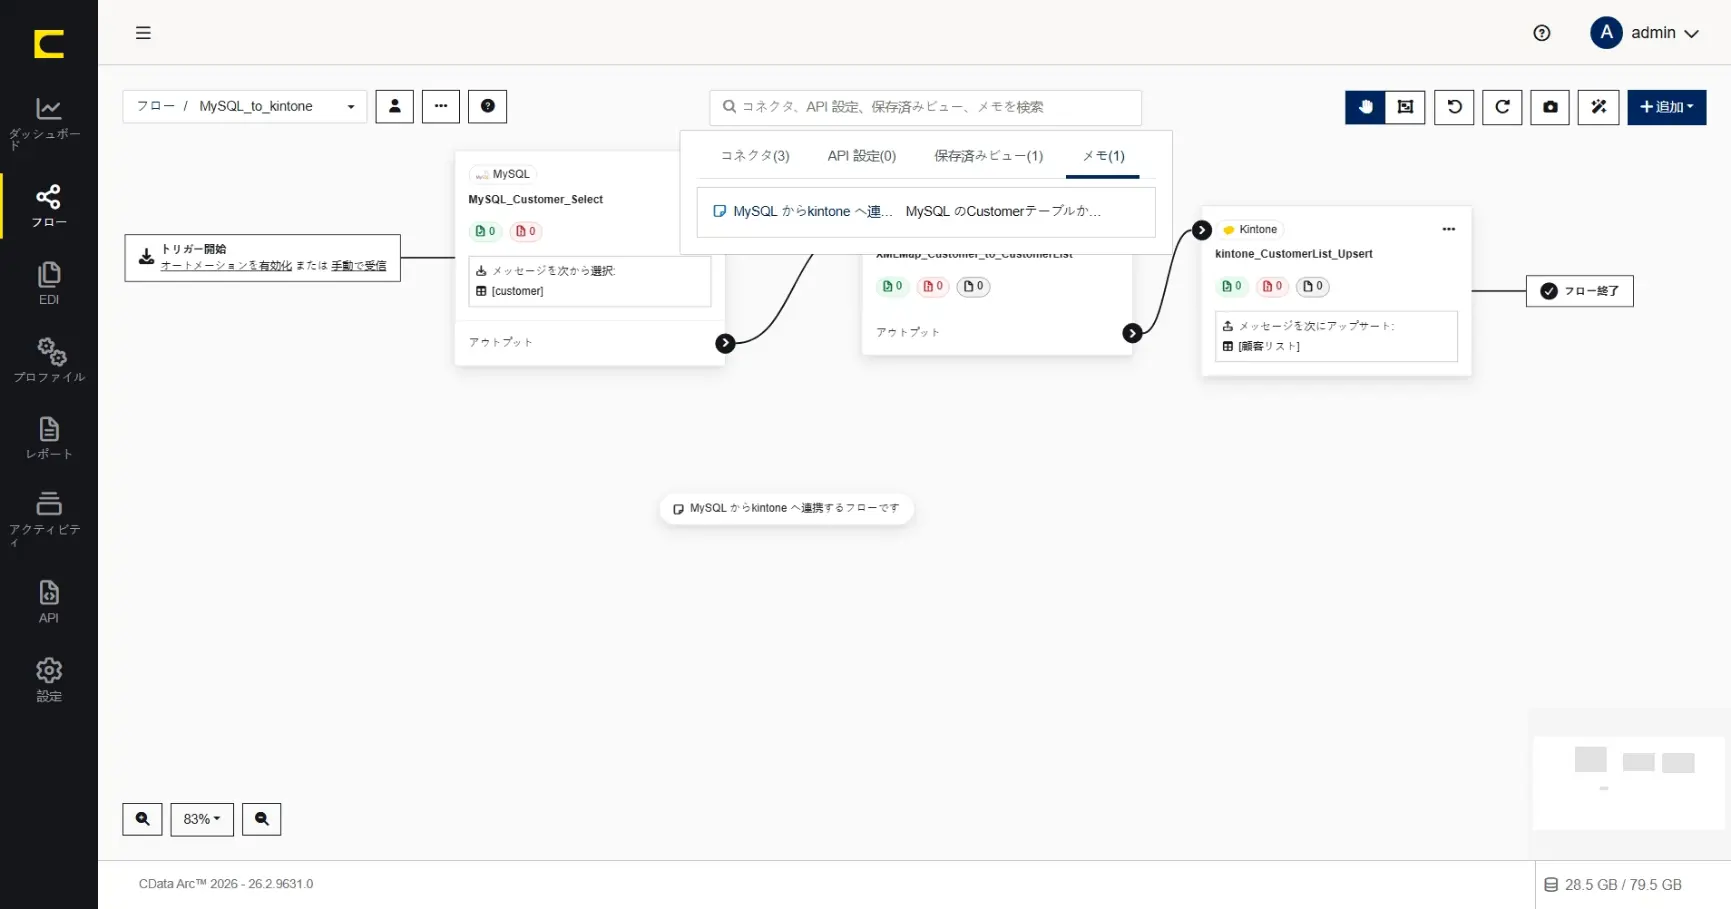Switch to the コネクタ(3) tab

pyautogui.click(x=755, y=156)
